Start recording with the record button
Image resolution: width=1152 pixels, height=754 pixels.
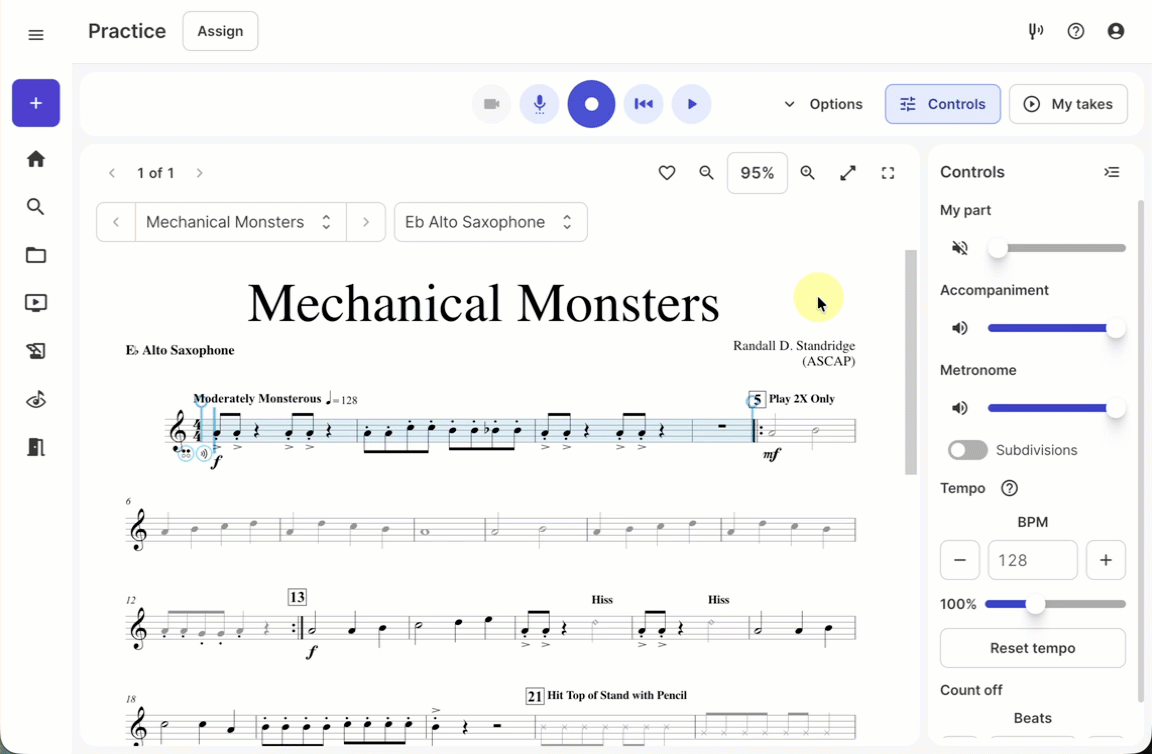tap(591, 104)
